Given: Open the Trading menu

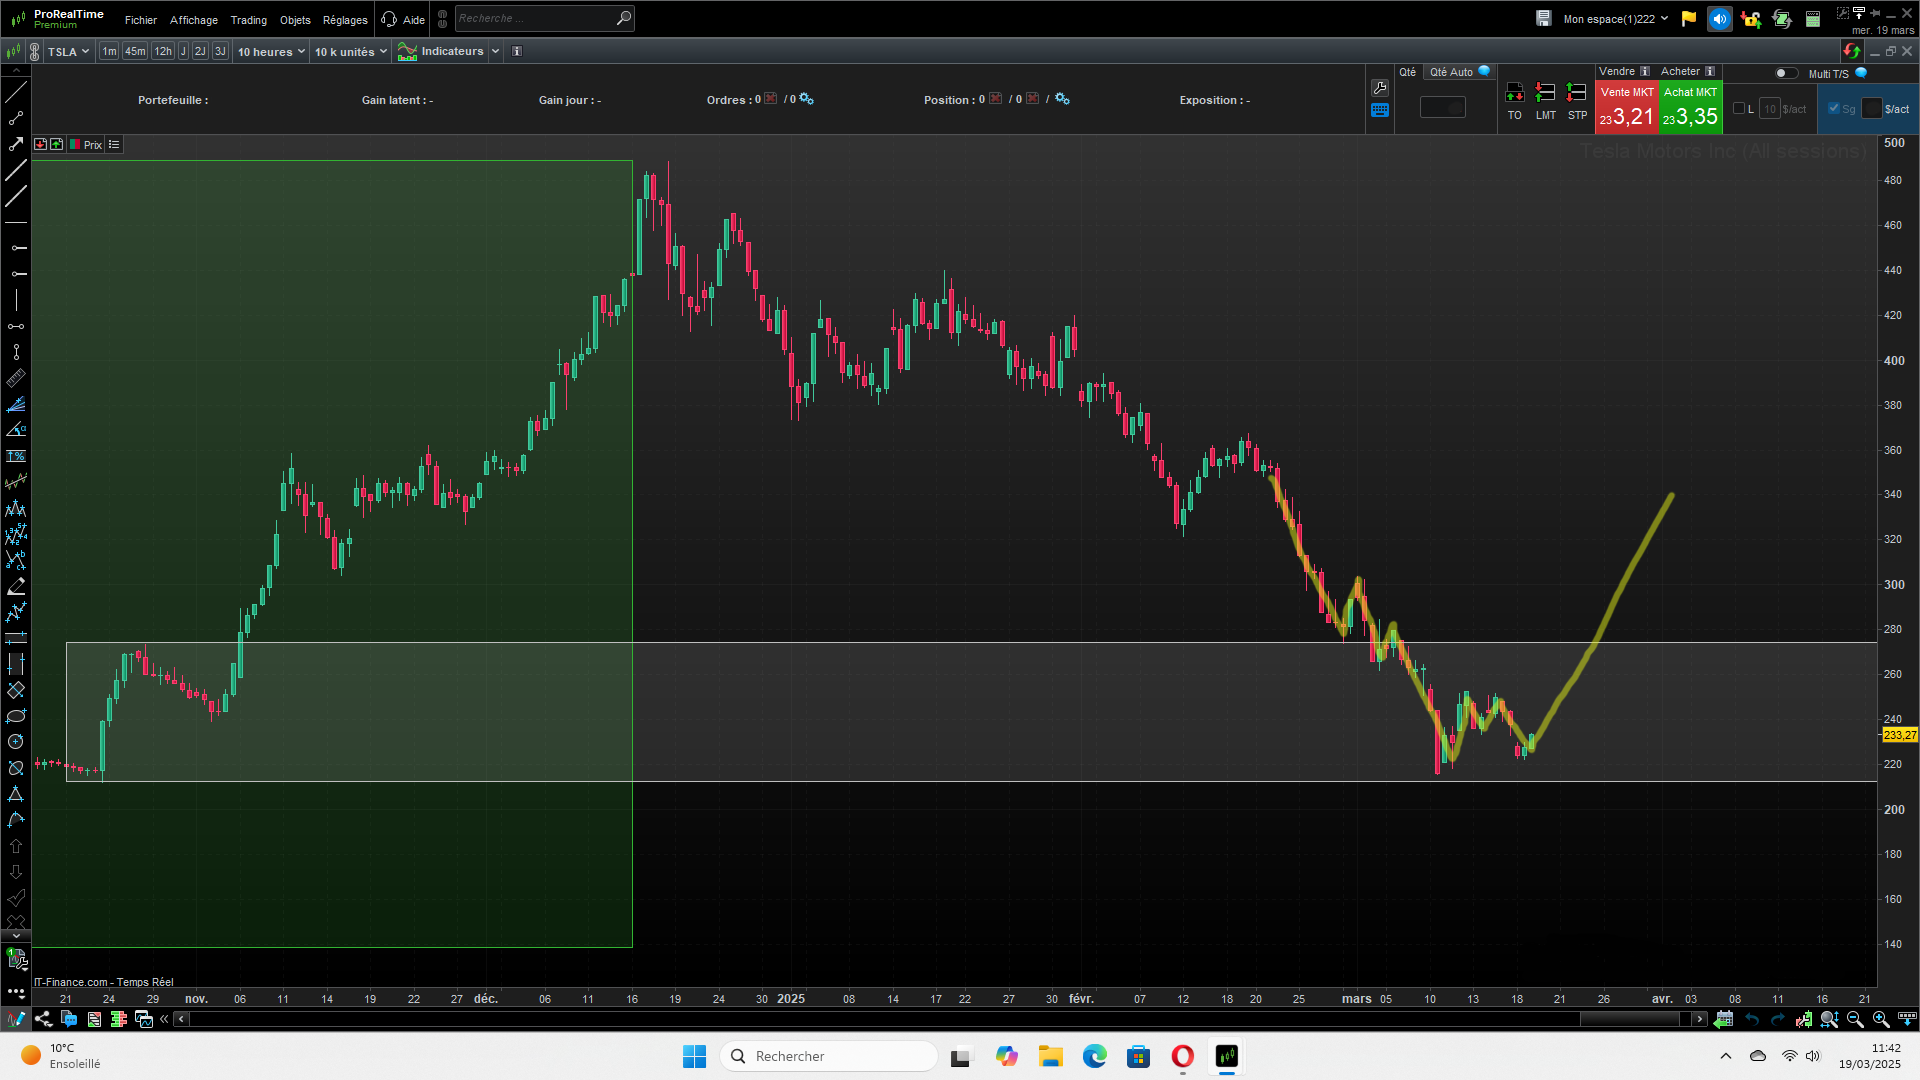Looking at the screenshot, I should [248, 20].
